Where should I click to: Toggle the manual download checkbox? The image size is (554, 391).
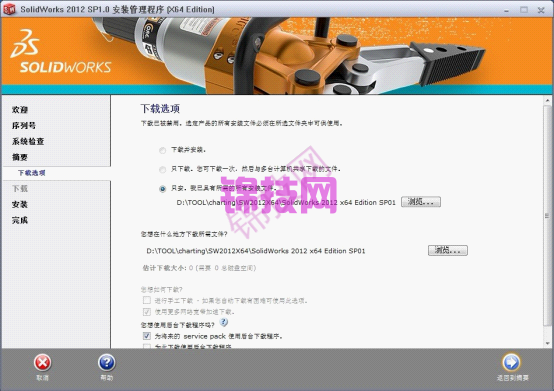click(x=147, y=300)
